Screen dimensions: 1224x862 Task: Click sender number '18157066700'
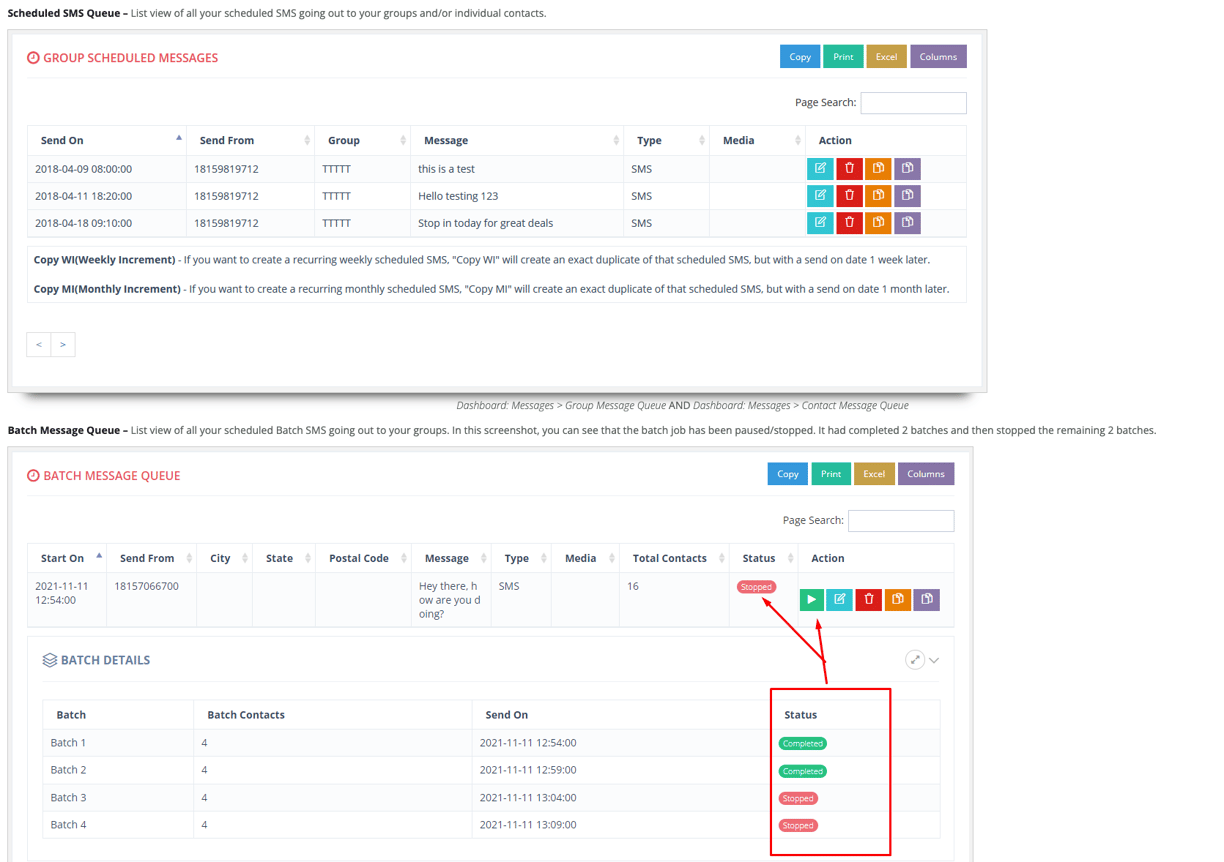point(147,586)
